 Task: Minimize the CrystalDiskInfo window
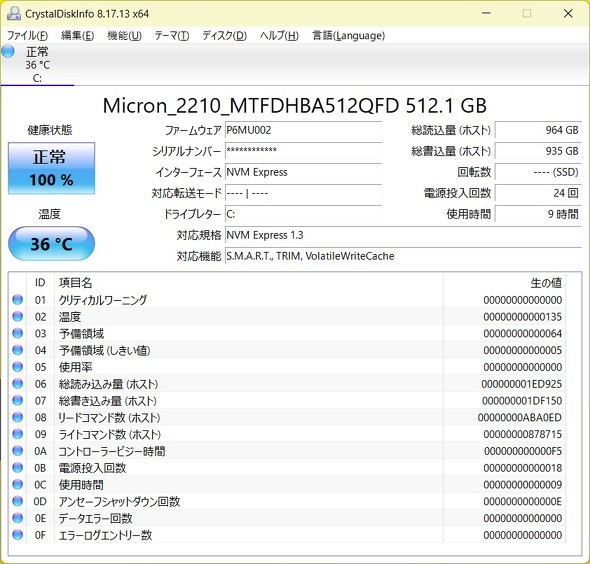coord(486,13)
